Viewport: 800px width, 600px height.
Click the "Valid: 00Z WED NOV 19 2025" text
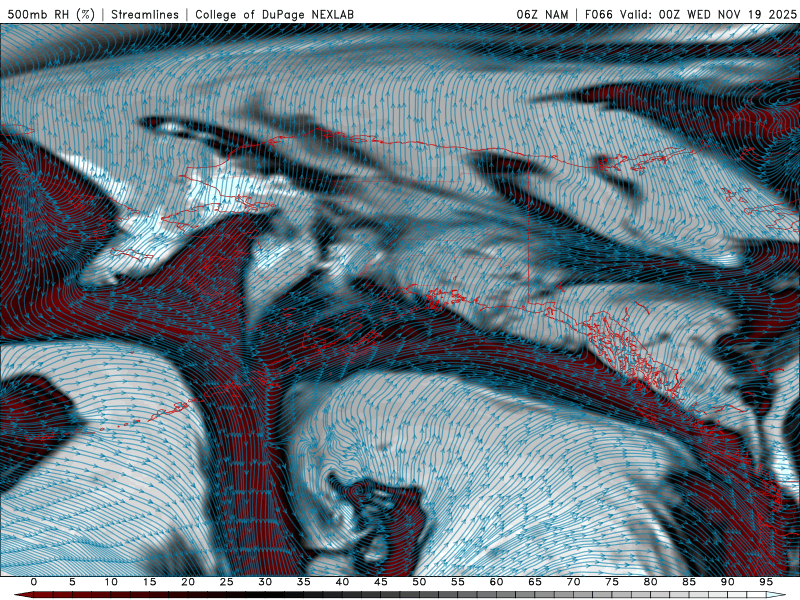709,15
